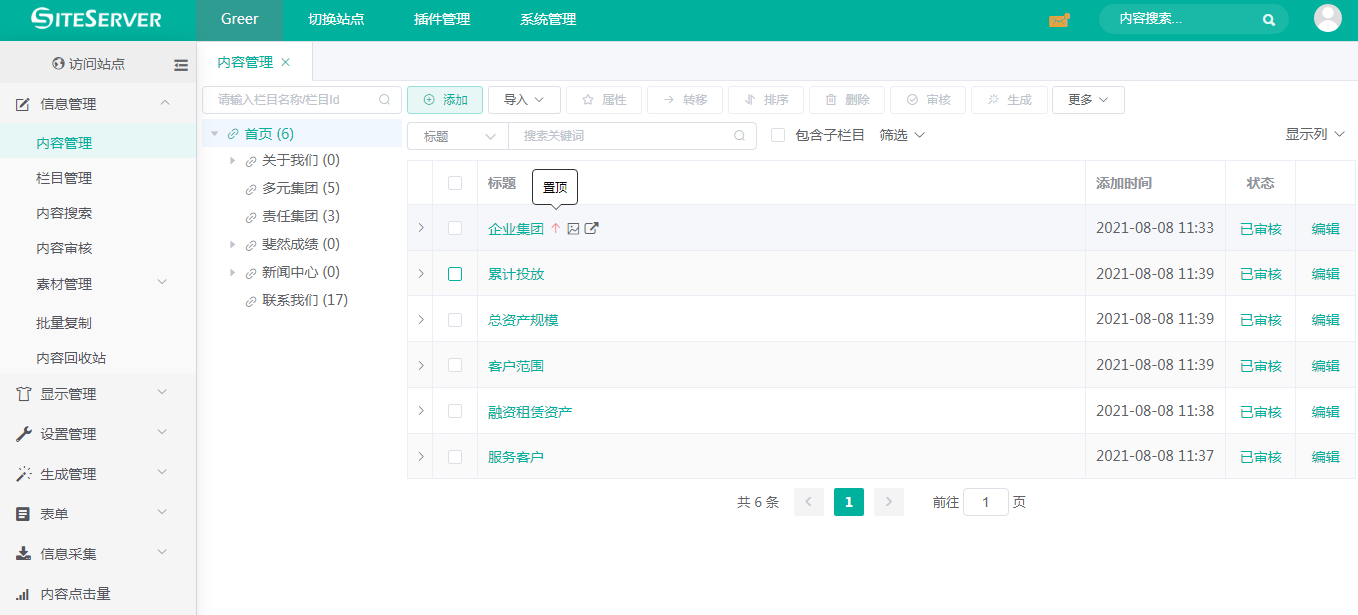Close the 内容管理 tab
1358x615 pixels.
[x=285, y=62]
